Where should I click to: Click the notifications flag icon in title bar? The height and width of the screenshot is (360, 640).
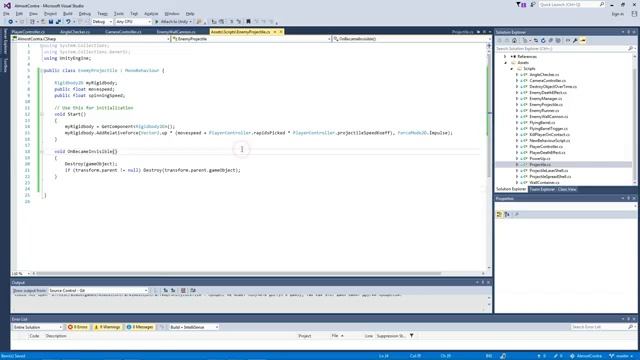click(x=521, y=4)
